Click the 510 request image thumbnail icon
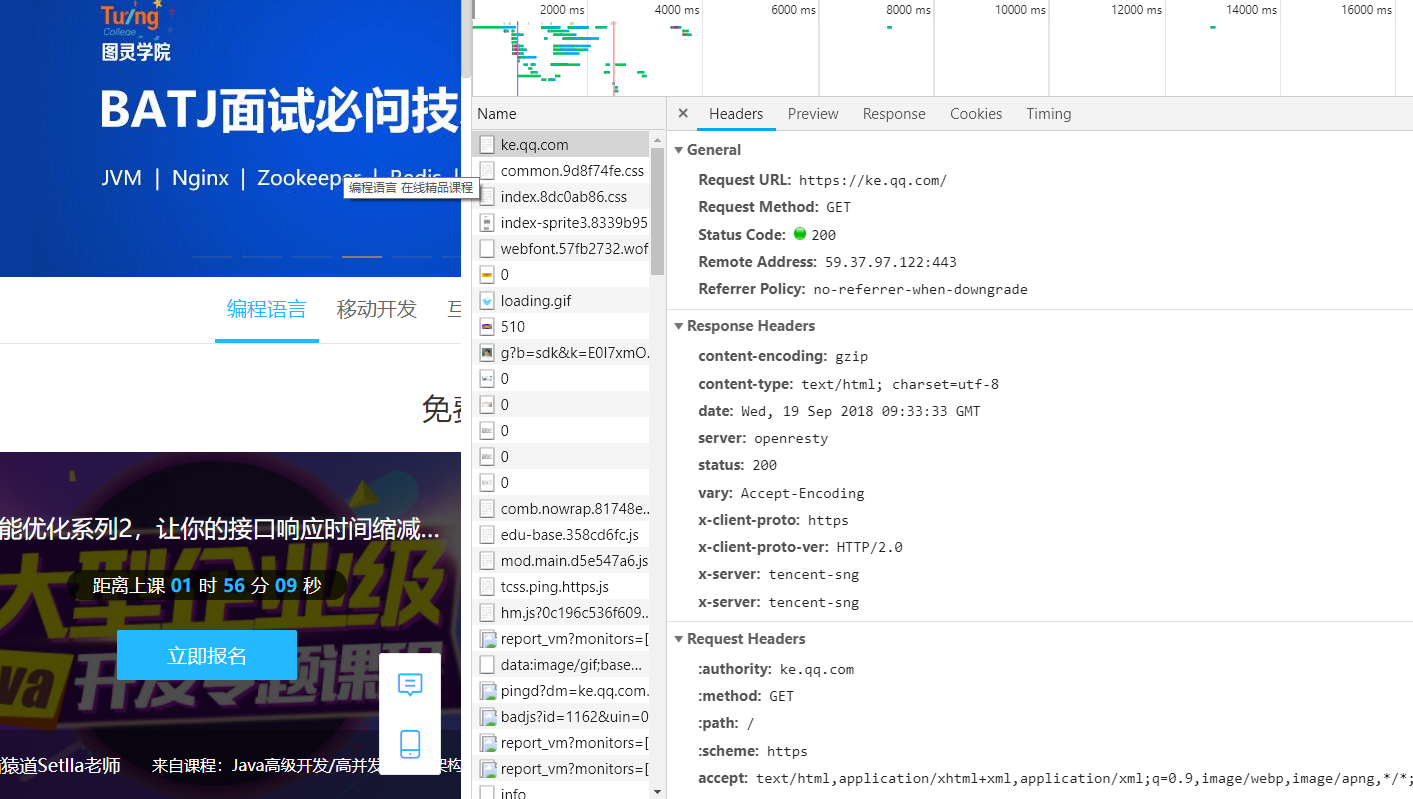The height and width of the screenshot is (799, 1413). pyautogui.click(x=487, y=327)
